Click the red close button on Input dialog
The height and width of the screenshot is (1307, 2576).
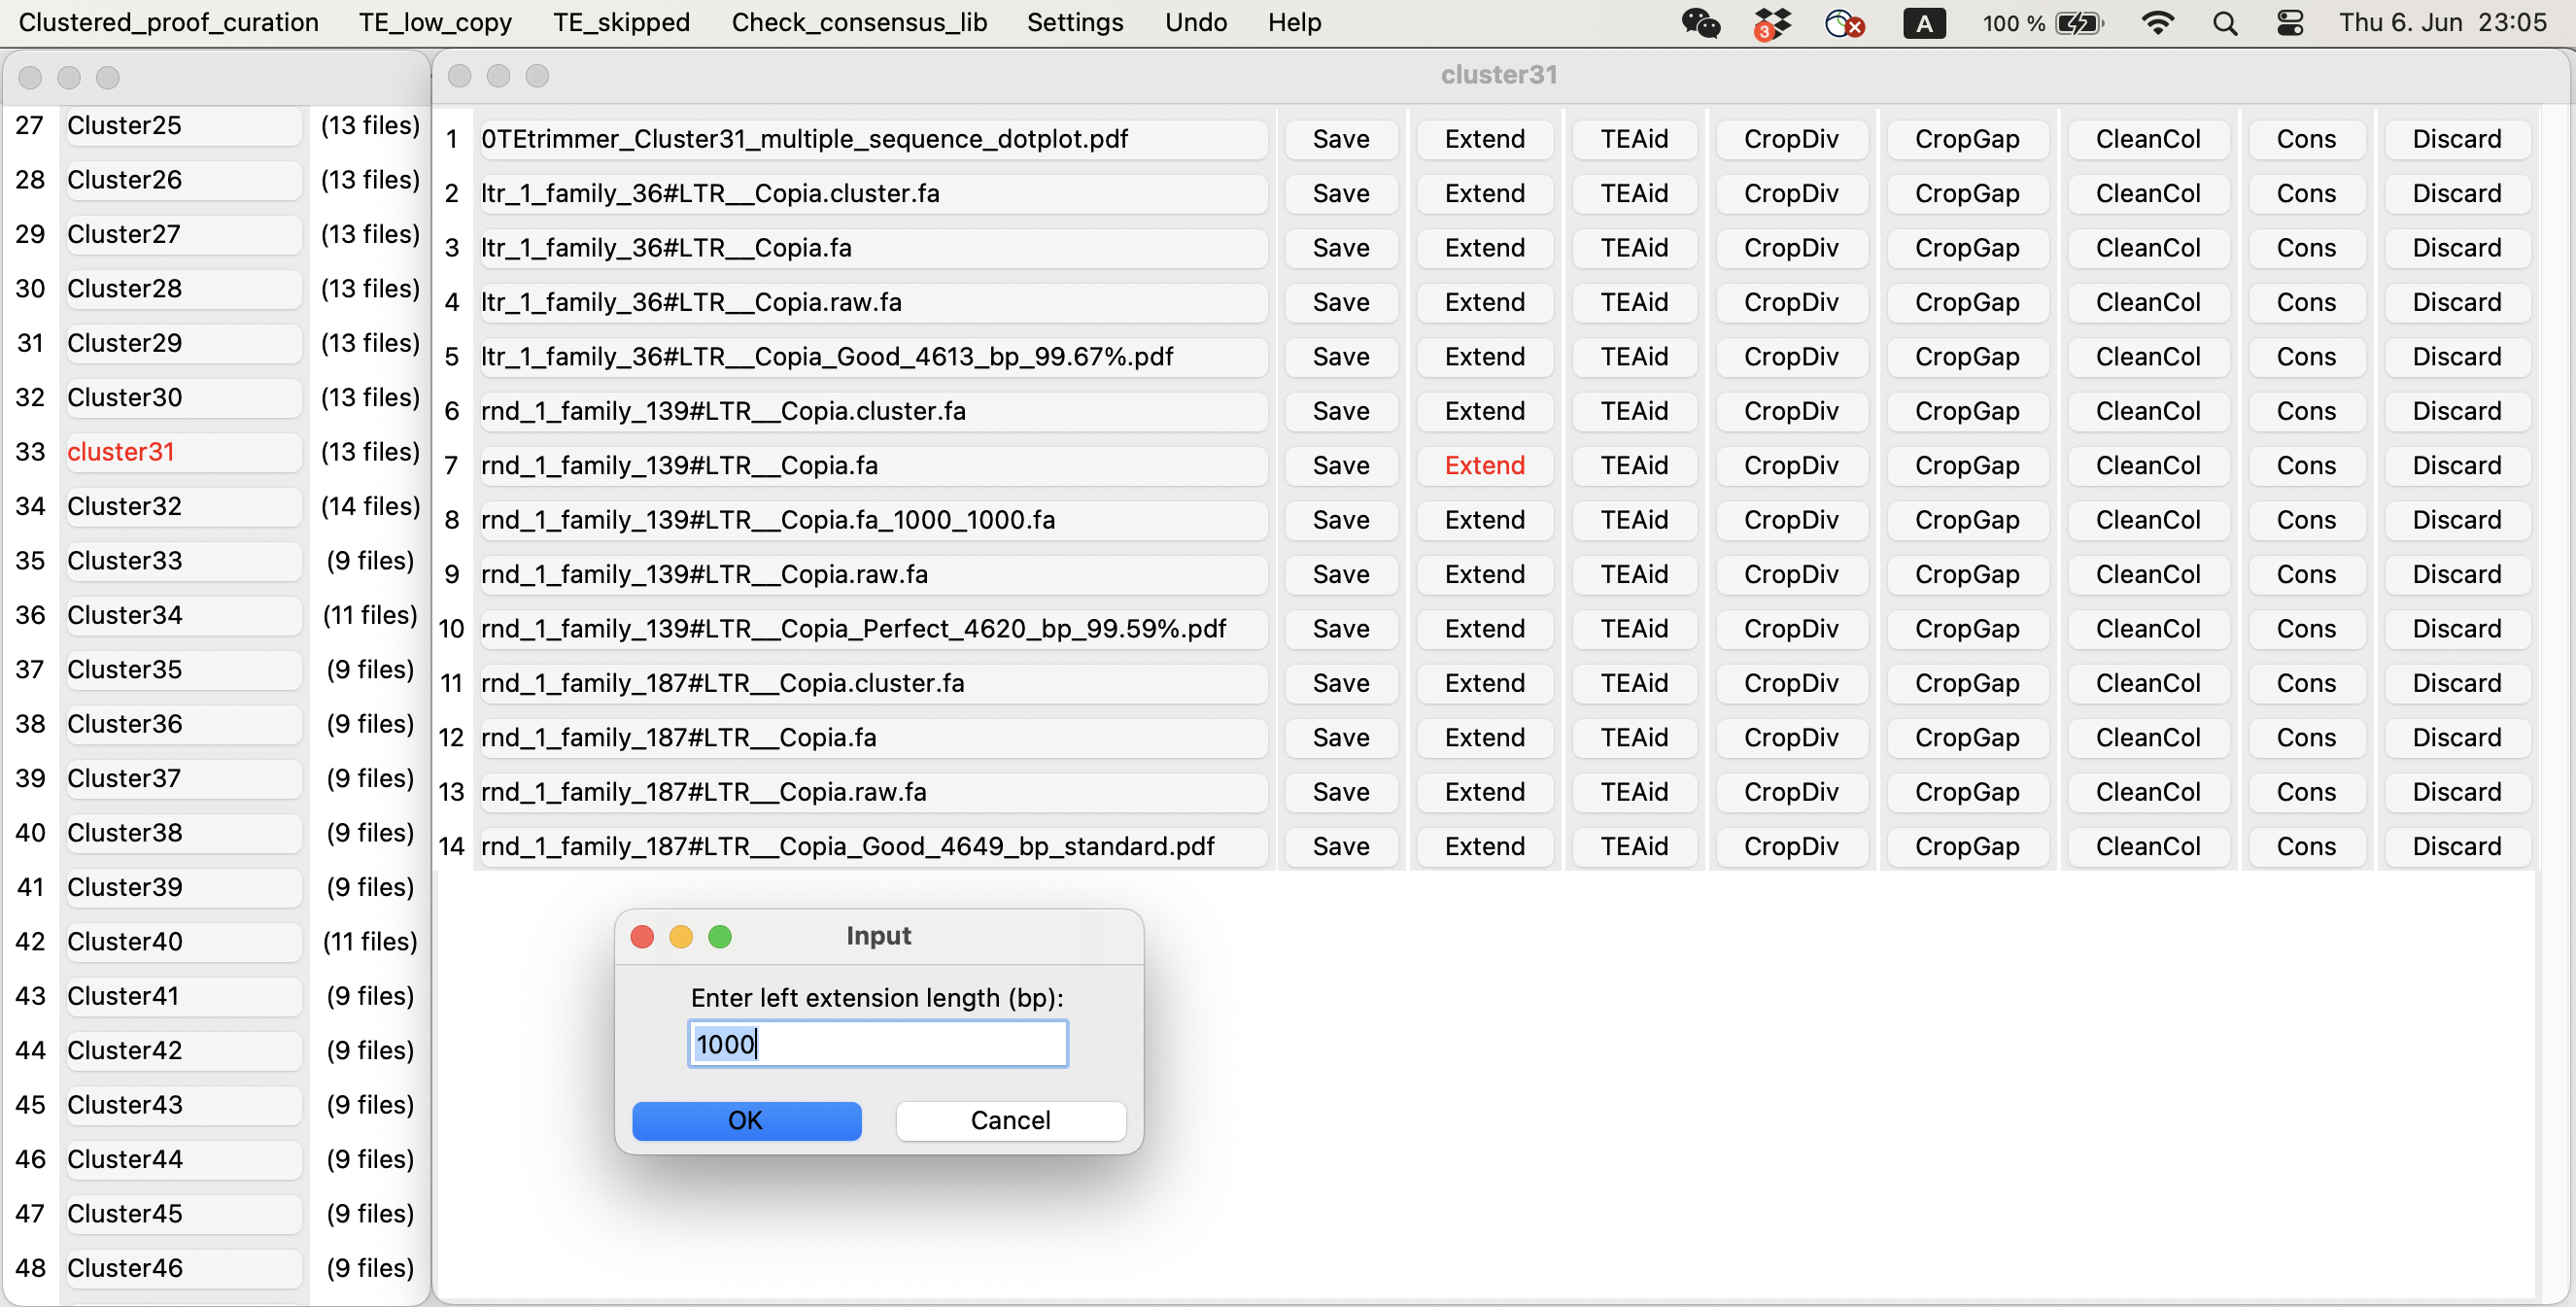(642, 936)
